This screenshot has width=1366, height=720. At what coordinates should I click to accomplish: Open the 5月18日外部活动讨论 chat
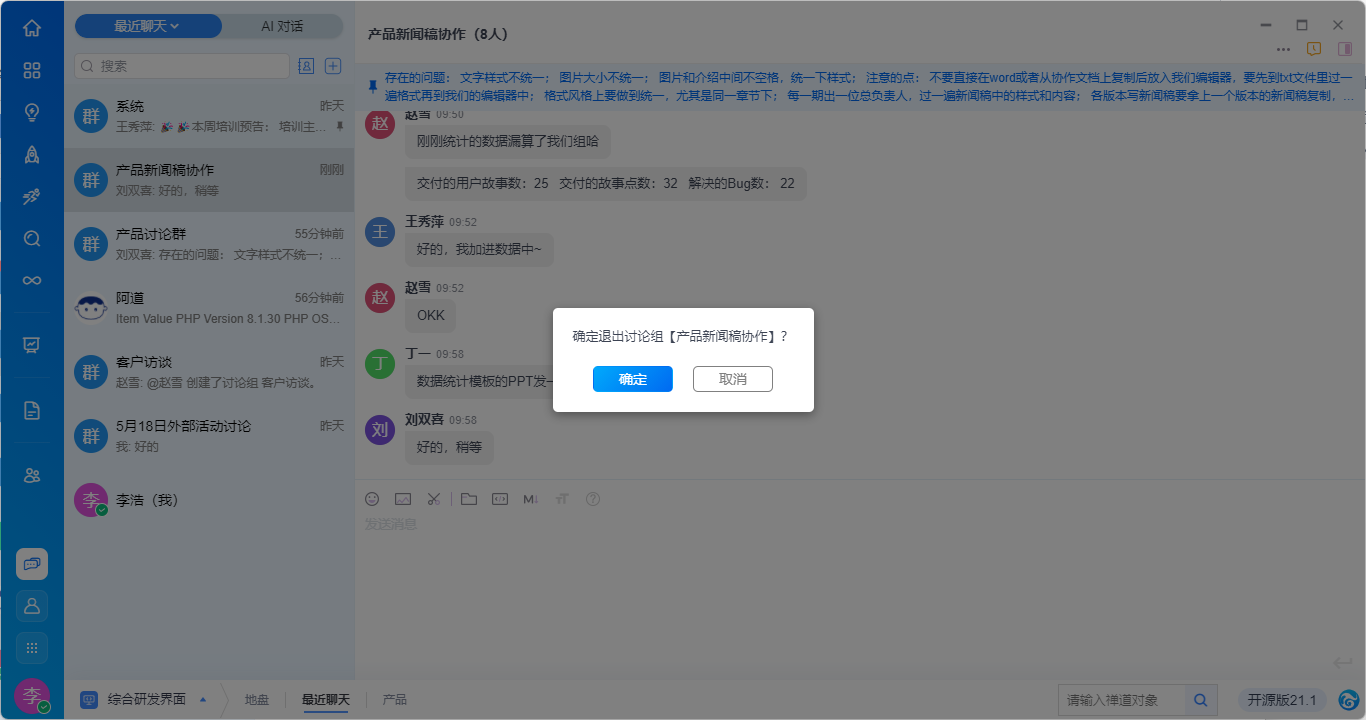(x=209, y=436)
